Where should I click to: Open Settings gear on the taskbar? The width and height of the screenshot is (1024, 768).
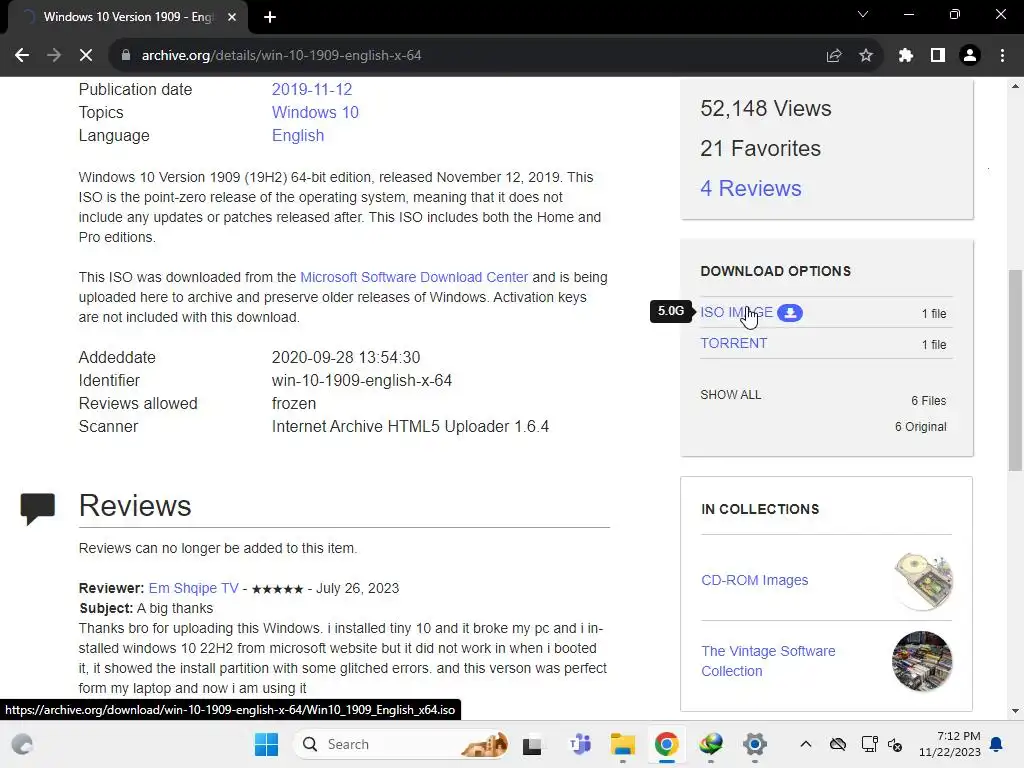754,744
